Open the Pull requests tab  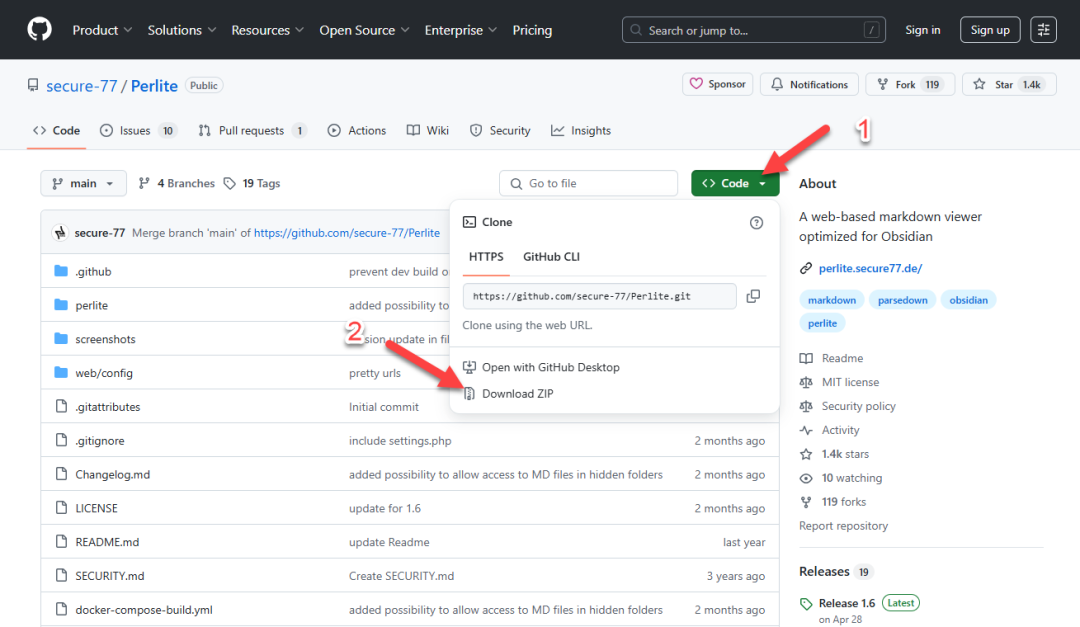tap(252, 131)
